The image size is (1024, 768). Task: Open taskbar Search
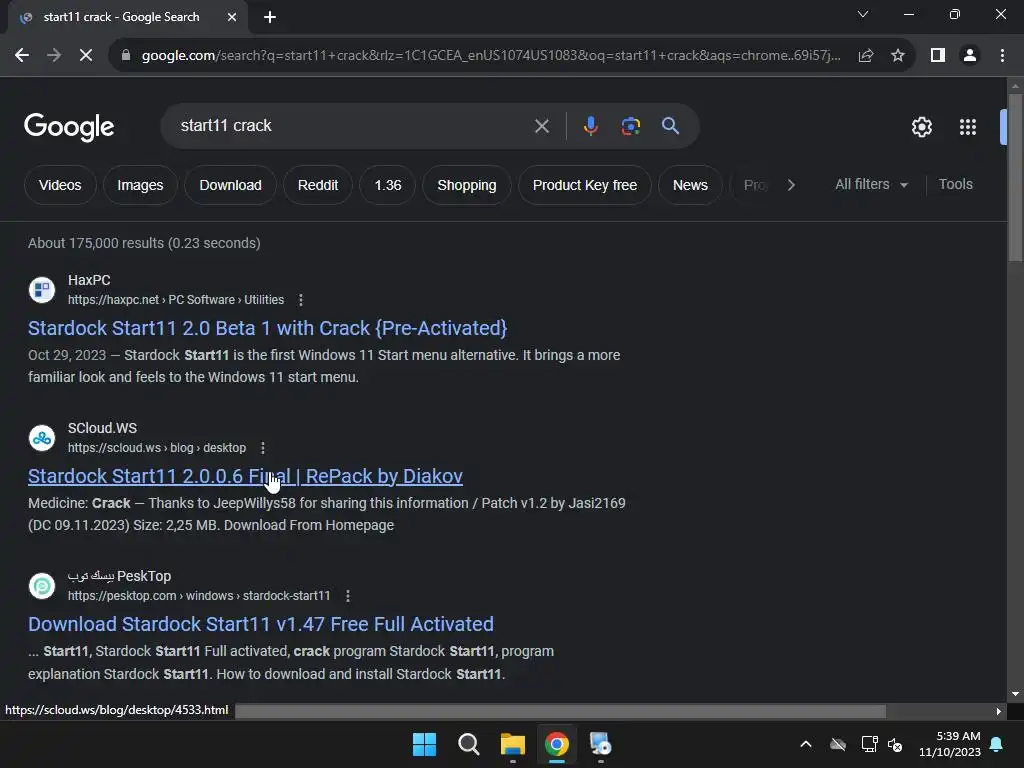469,744
